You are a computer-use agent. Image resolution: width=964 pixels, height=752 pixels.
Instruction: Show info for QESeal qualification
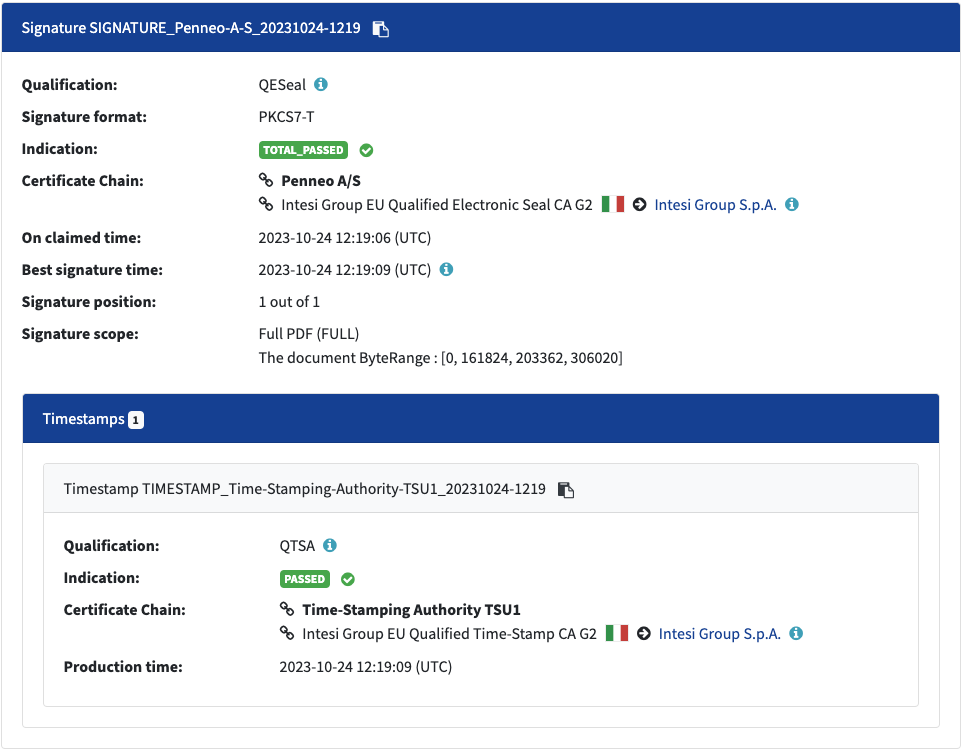tap(321, 84)
